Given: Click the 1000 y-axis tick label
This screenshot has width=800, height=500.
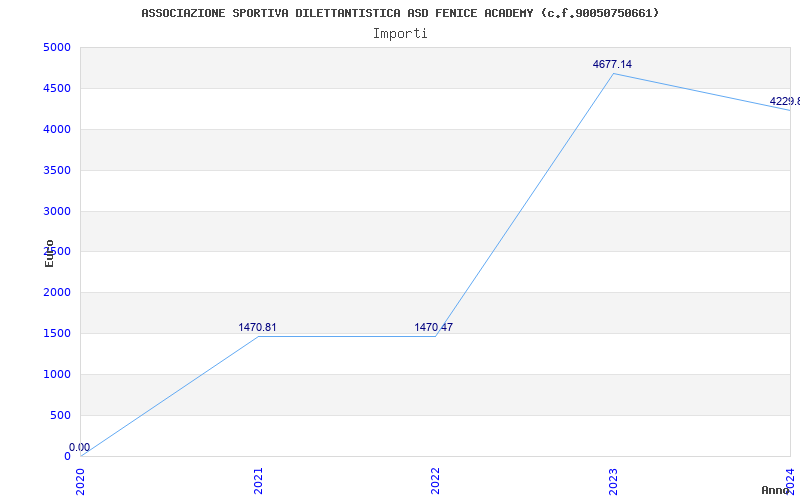Looking at the screenshot, I should (57, 374).
